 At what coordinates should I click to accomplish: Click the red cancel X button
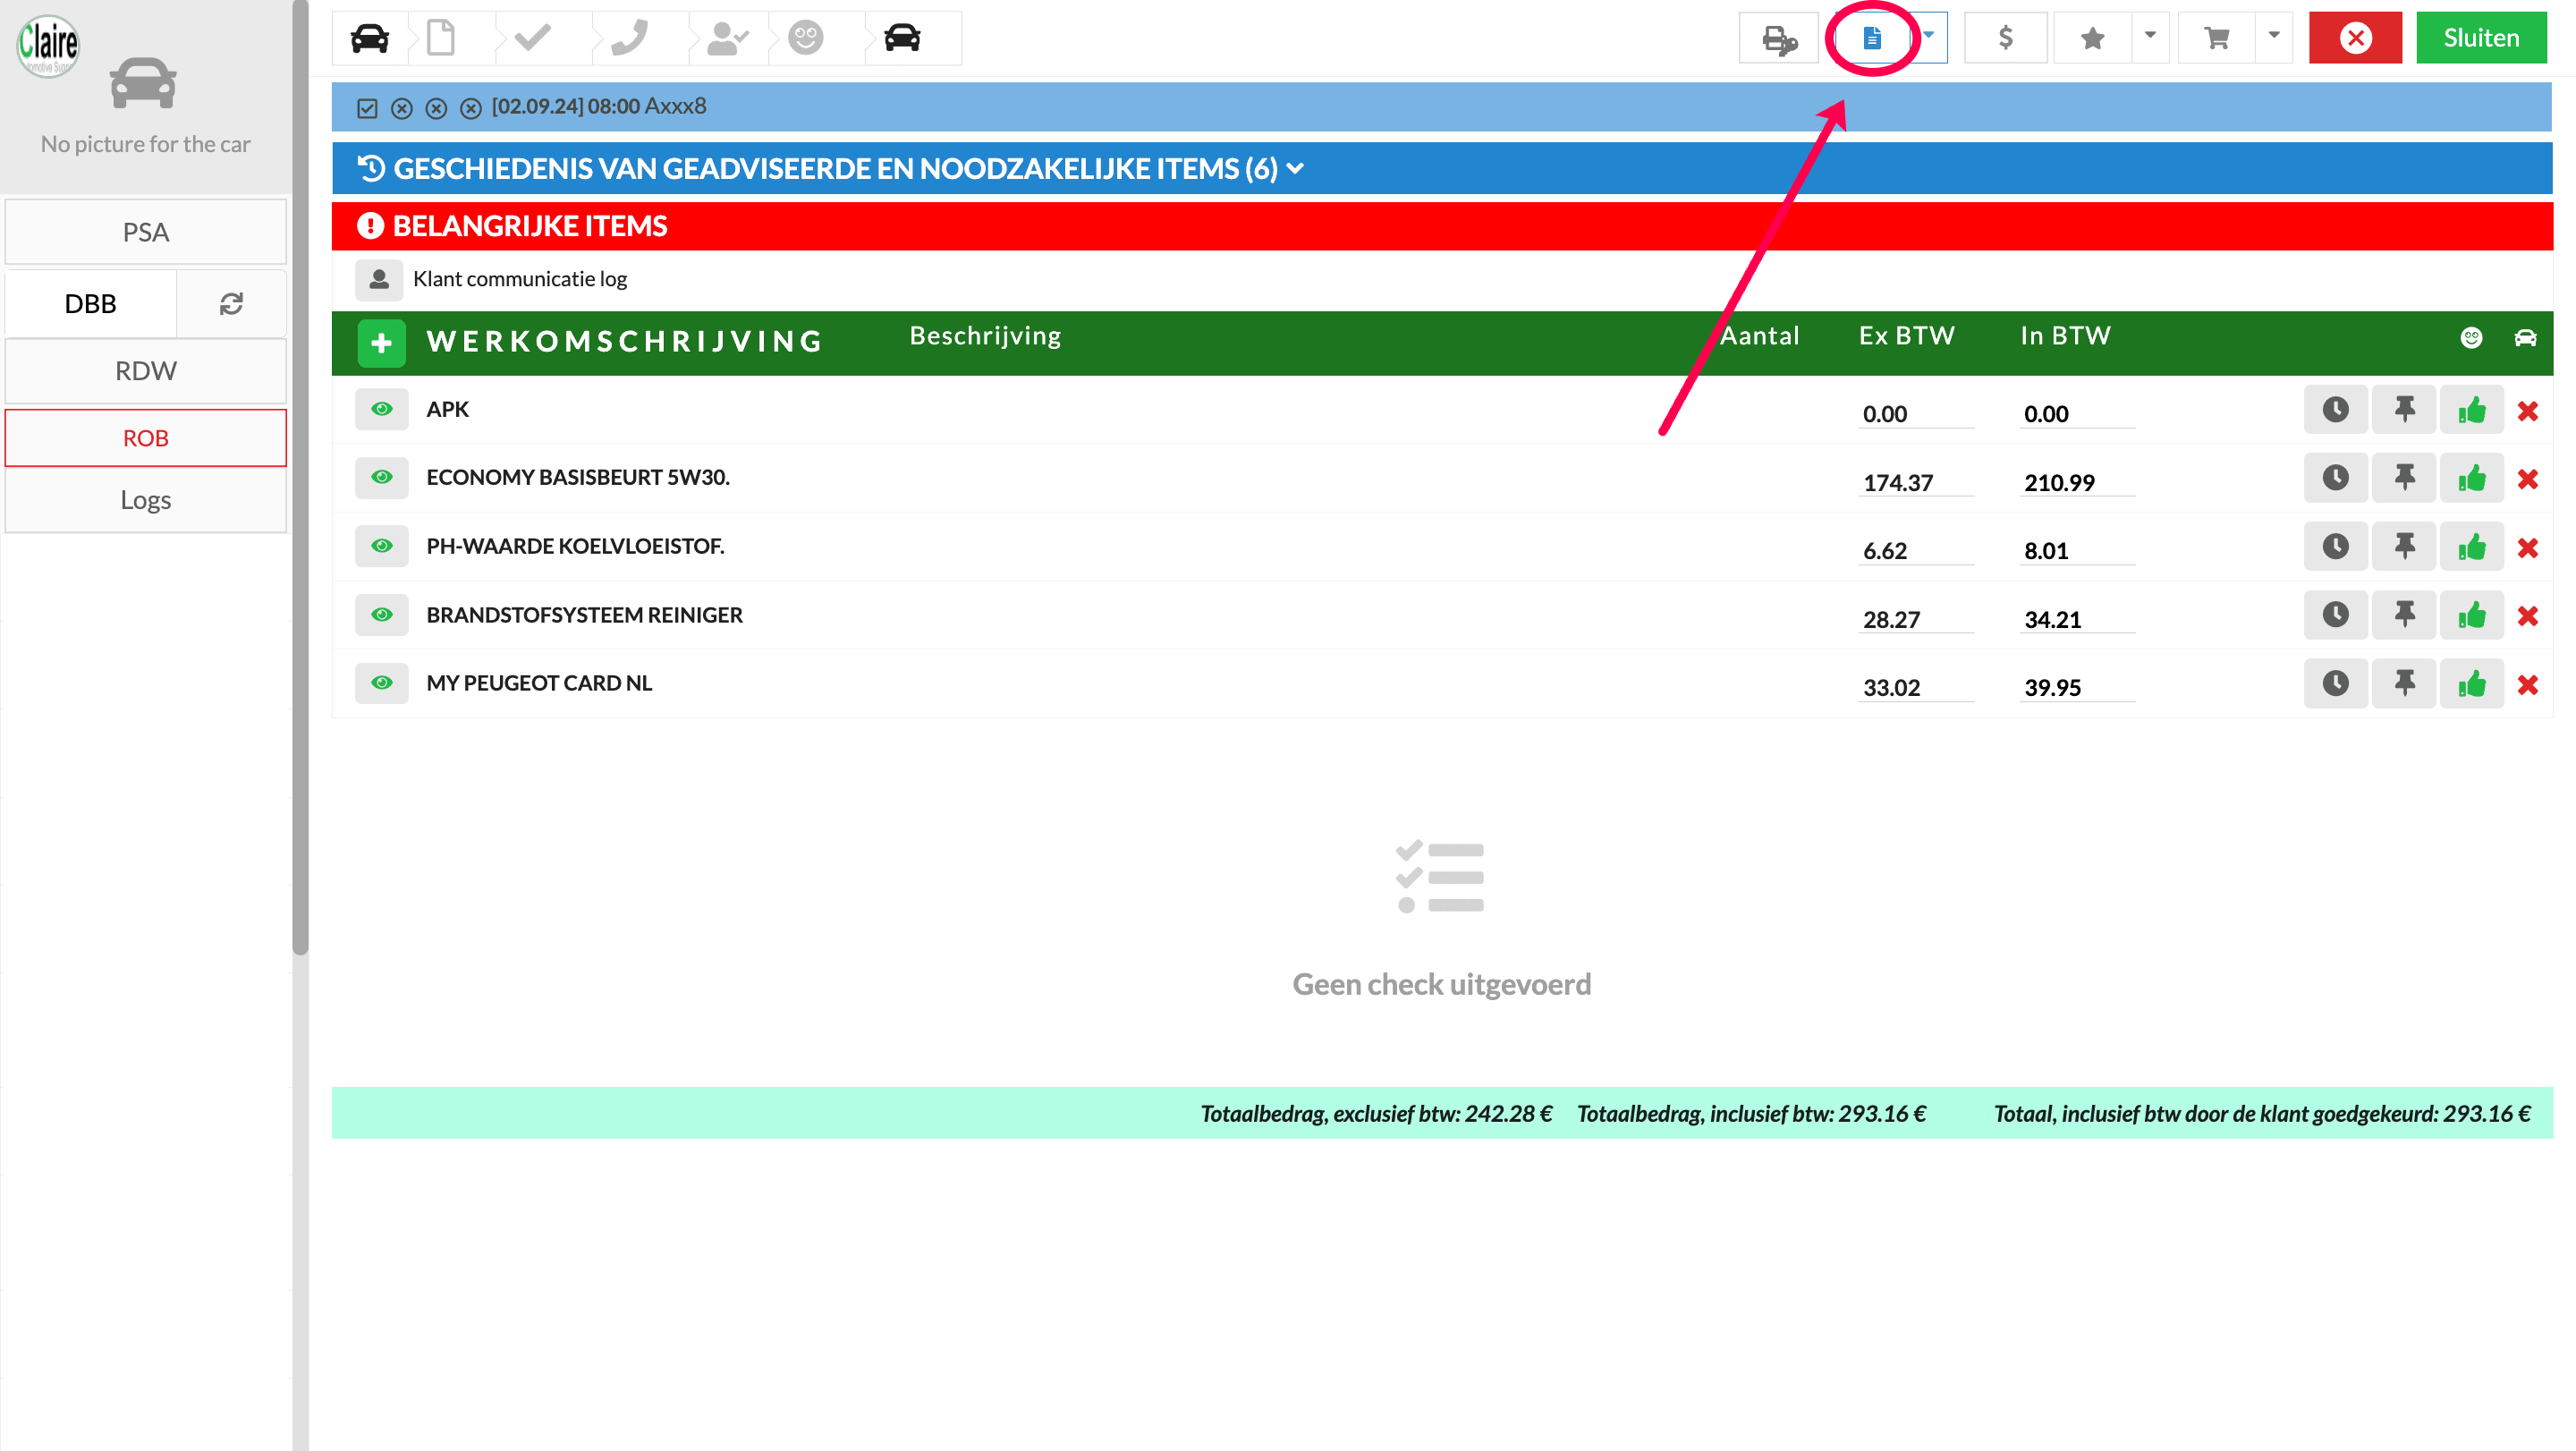[x=2355, y=38]
